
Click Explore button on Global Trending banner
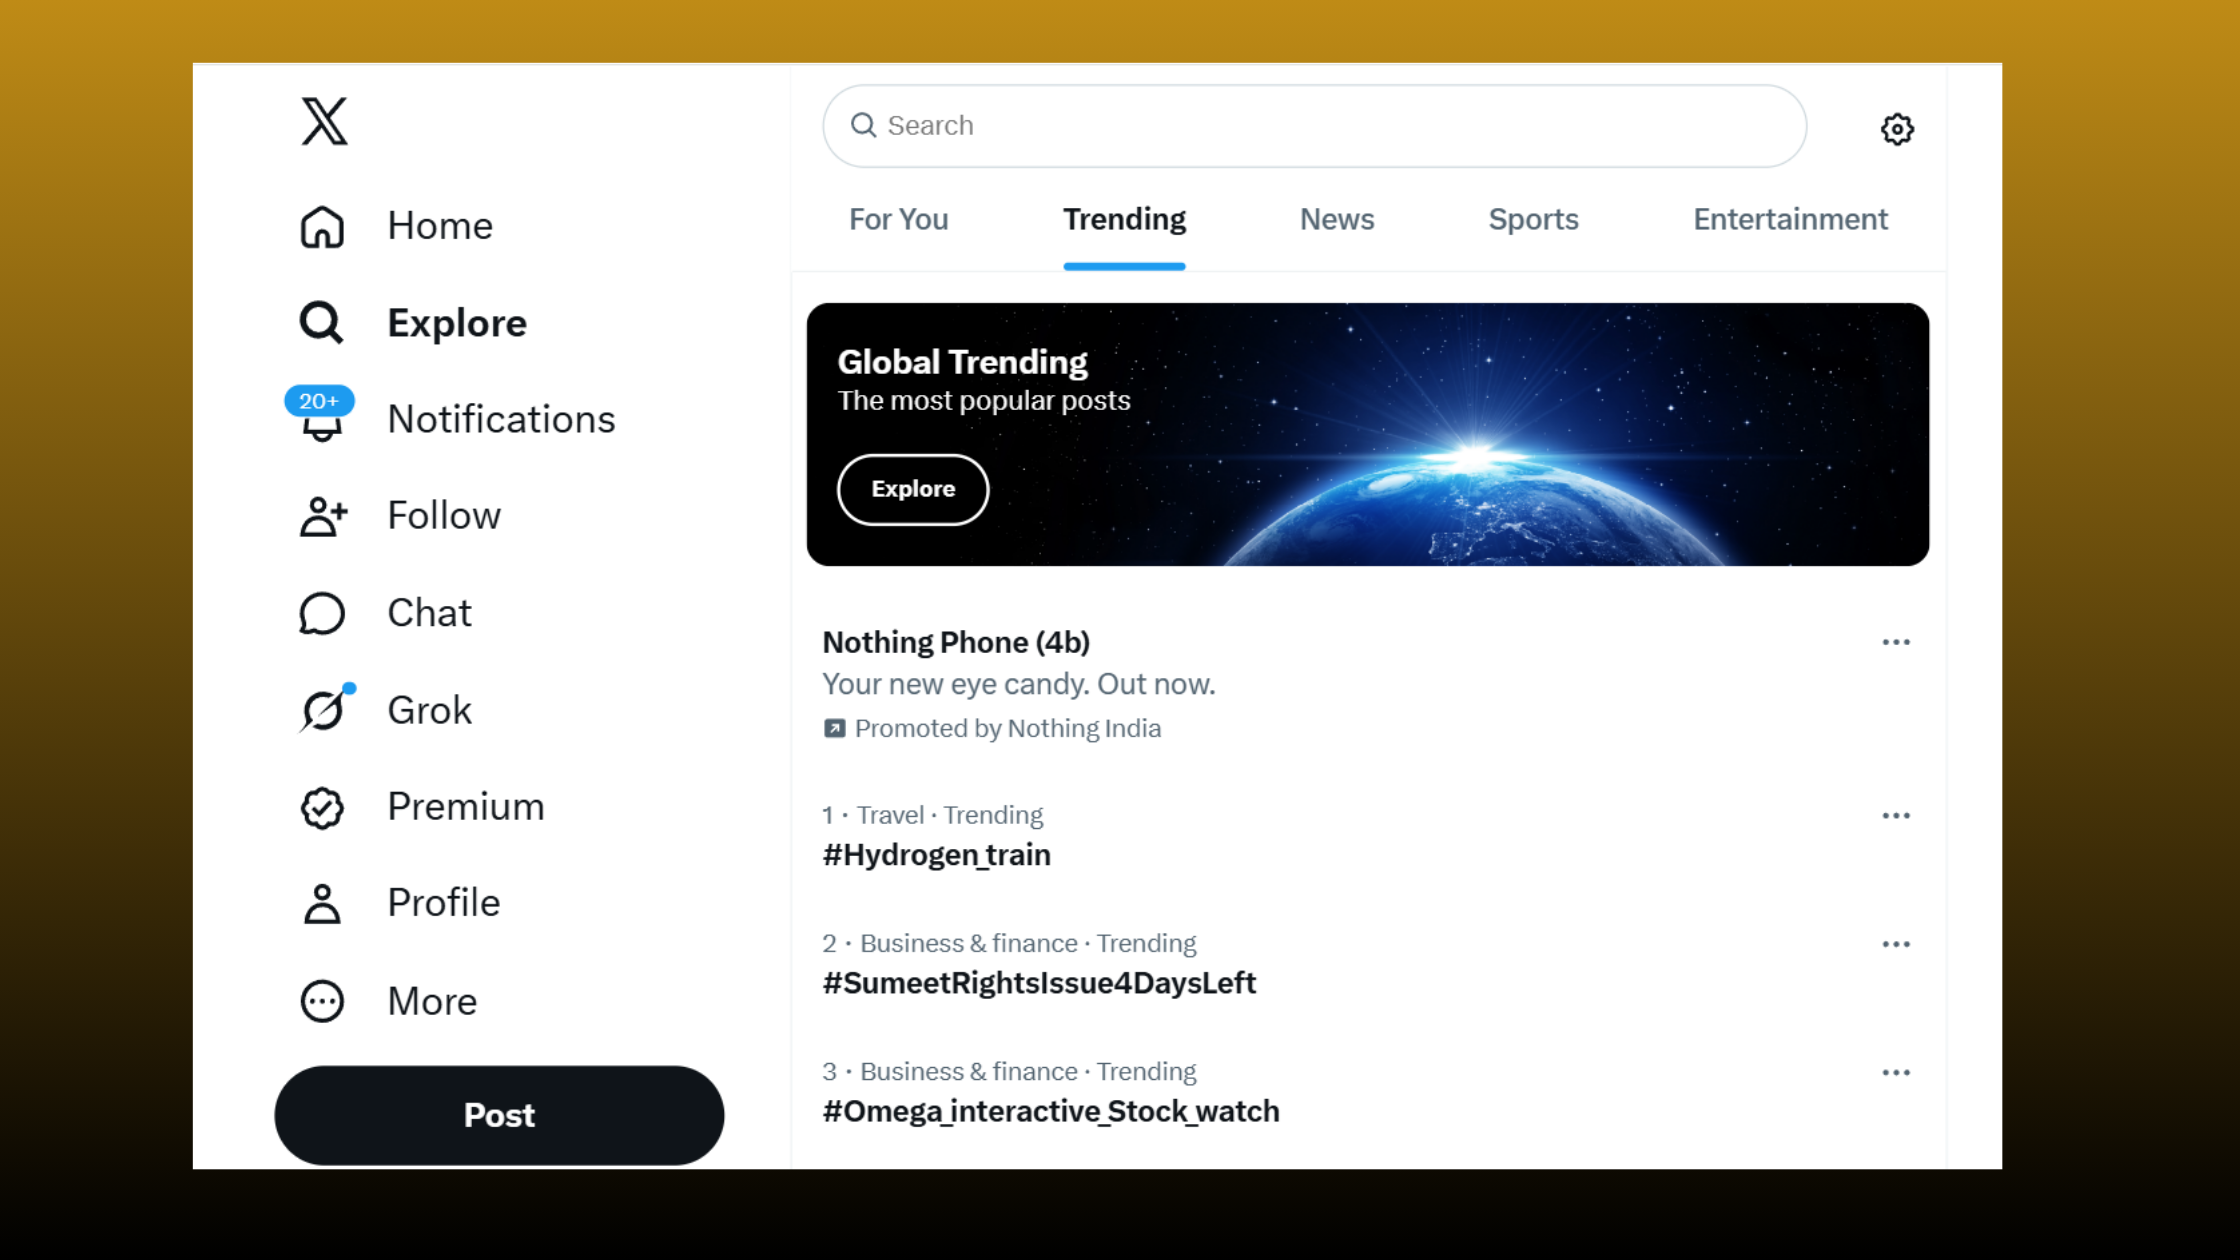913,489
